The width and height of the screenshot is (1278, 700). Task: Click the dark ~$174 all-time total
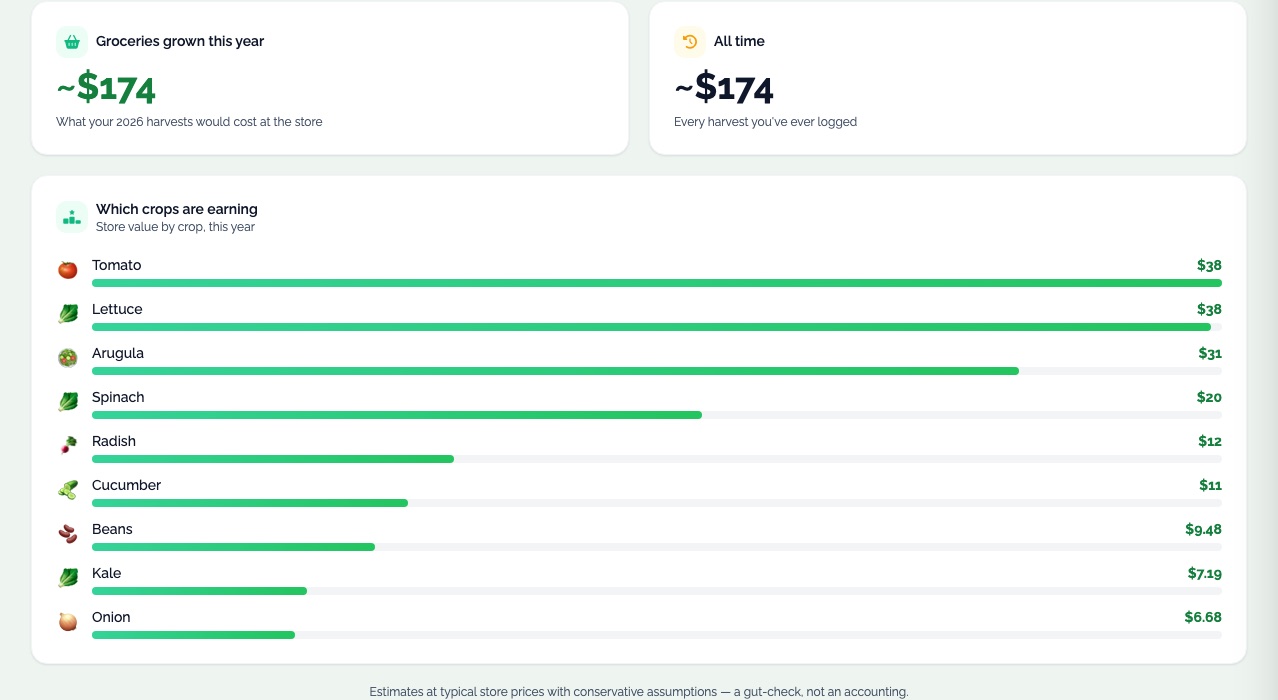(x=724, y=89)
